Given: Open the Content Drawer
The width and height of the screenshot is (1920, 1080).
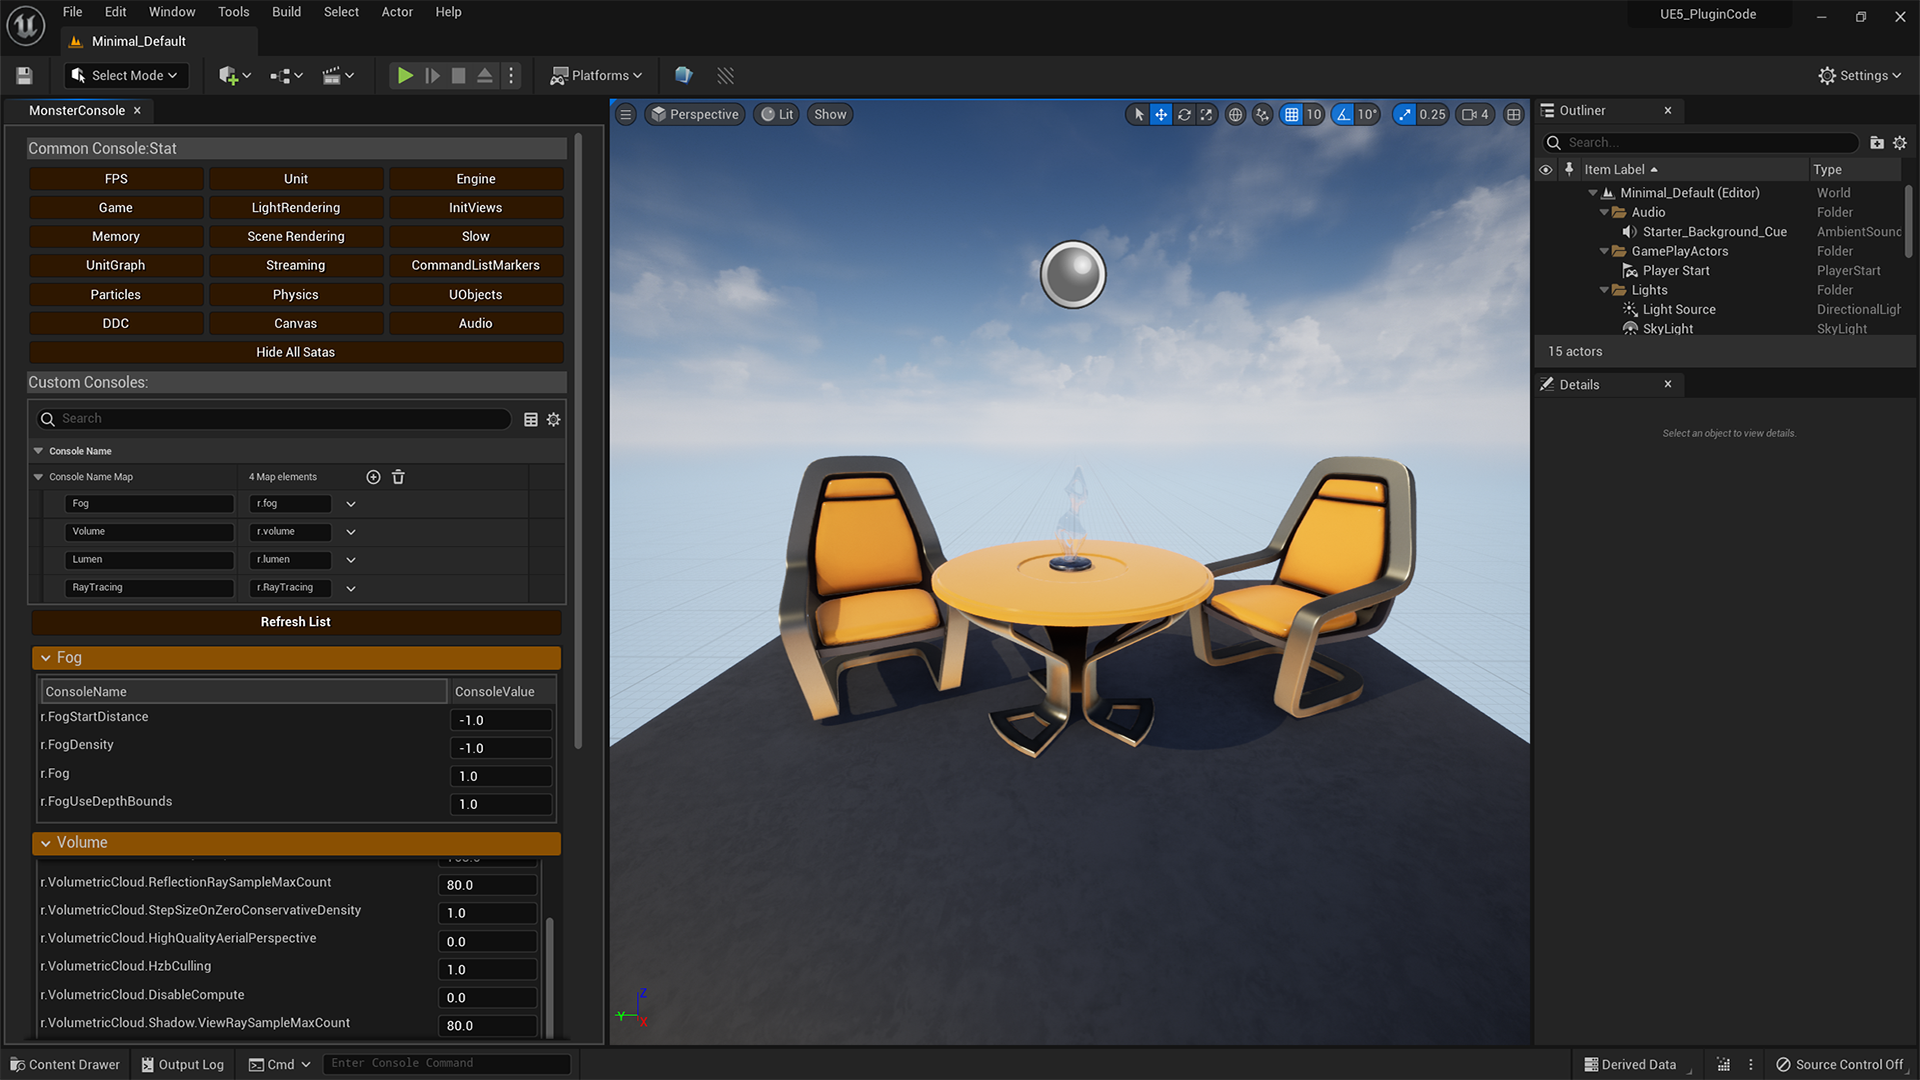Looking at the screenshot, I should click(x=65, y=1064).
